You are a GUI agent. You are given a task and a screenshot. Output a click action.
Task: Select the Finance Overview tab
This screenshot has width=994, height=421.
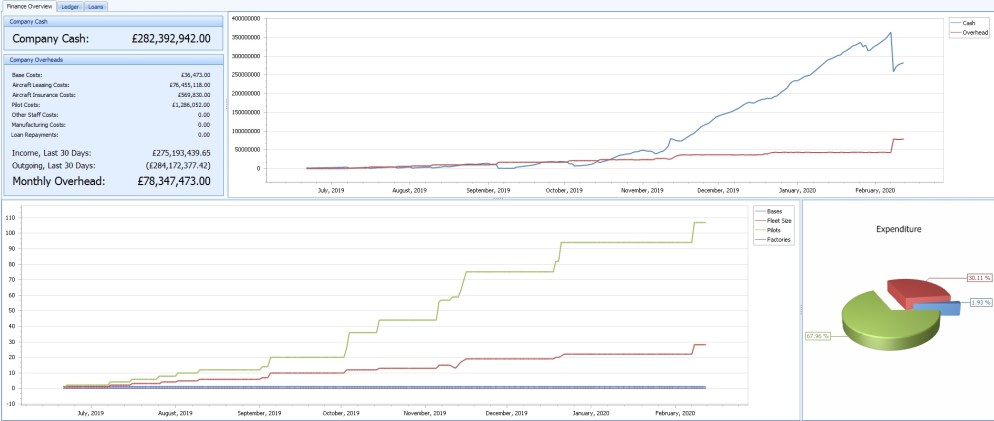point(29,6)
